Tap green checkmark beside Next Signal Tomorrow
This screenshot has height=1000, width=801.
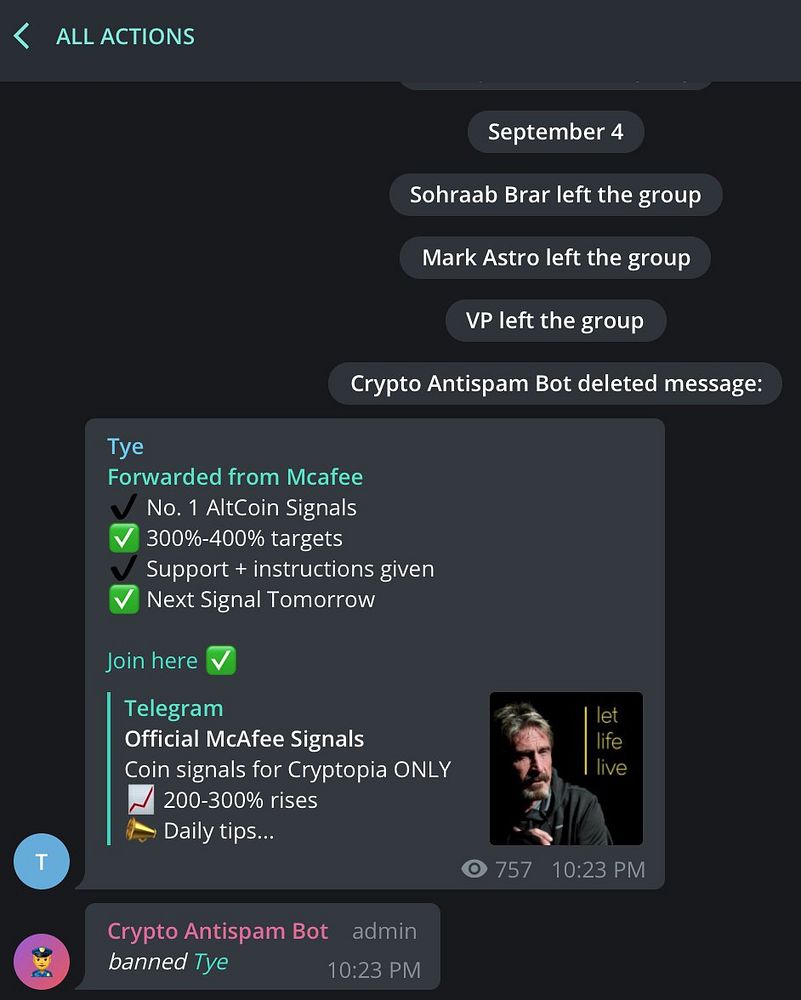[124, 599]
